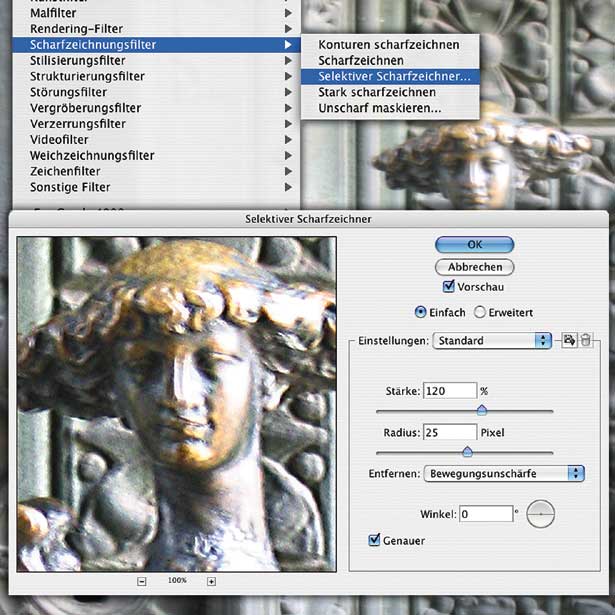Zoom in the preview with plus icon
Screen dimensions: 615x615
pyautogui.click(x=211, y=581)
